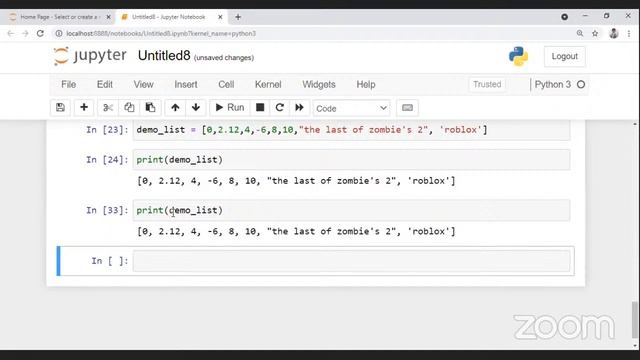This screenshot has height=360, width=640.
Task: Click the Jupyter logo
Action: [x=90, y=56]
